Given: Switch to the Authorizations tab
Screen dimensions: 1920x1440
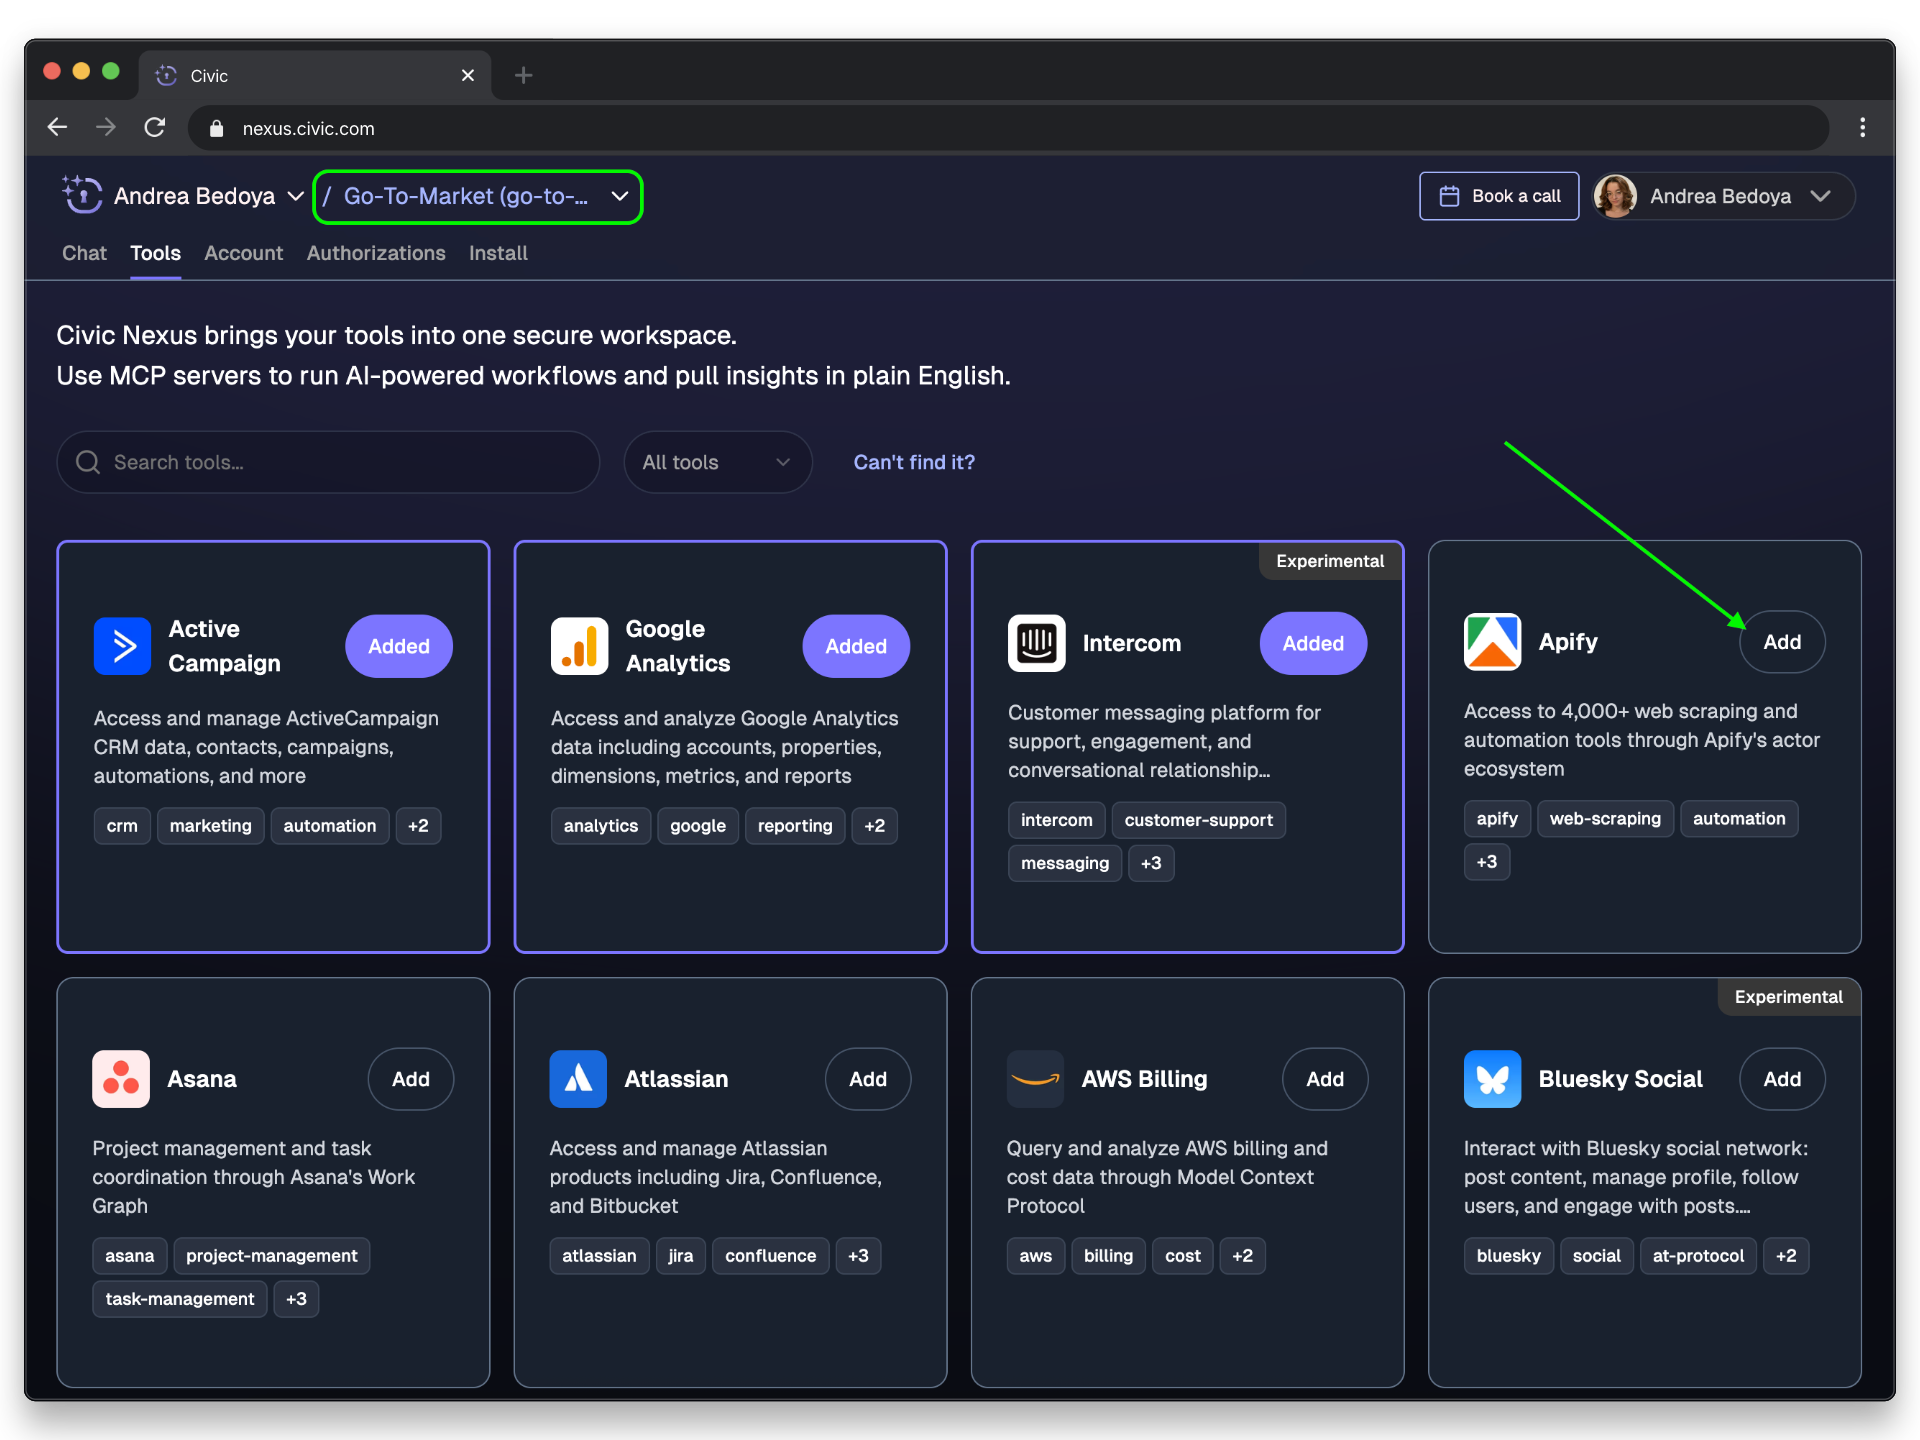Looking at the screenshot, I should [x=376, y=253].
